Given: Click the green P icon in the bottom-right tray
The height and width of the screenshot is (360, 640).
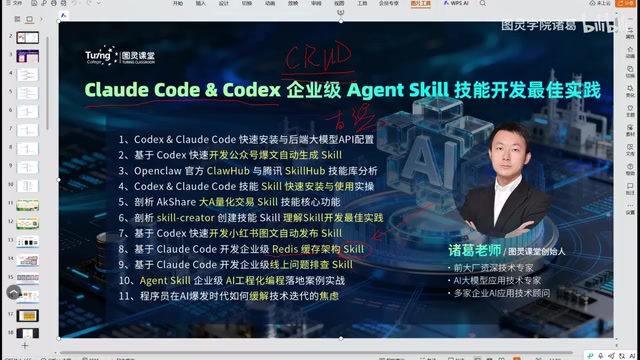Looking at the screenshot, I should pos(590,356).
